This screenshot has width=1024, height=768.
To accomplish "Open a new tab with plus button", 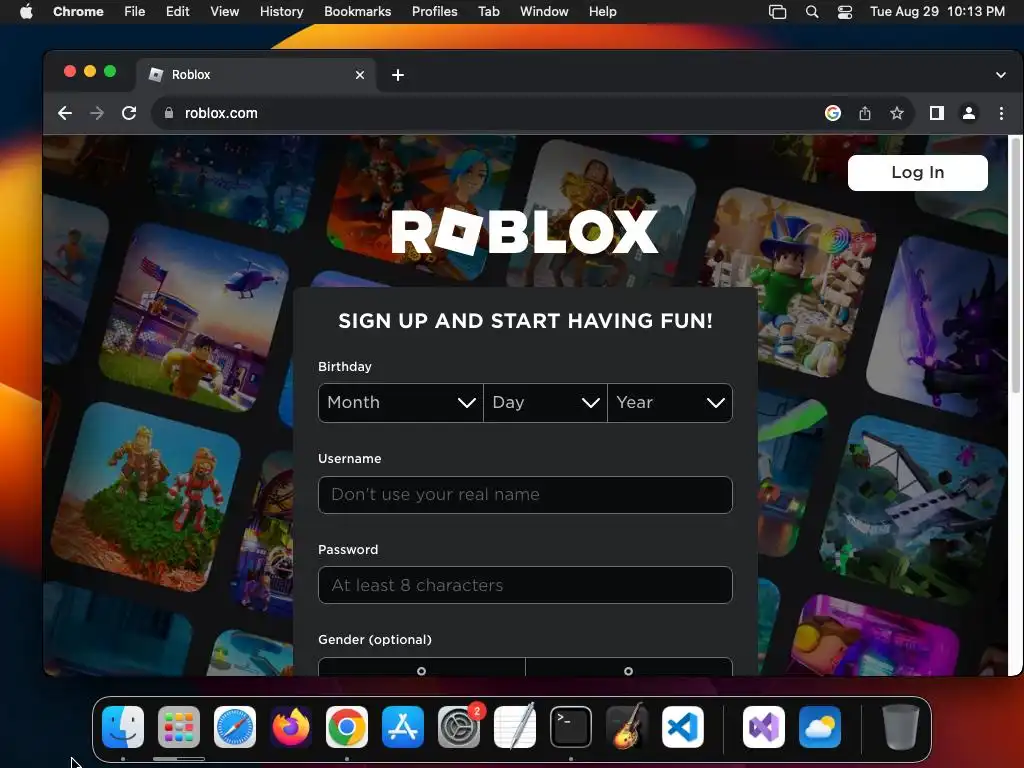I will 398,75.
